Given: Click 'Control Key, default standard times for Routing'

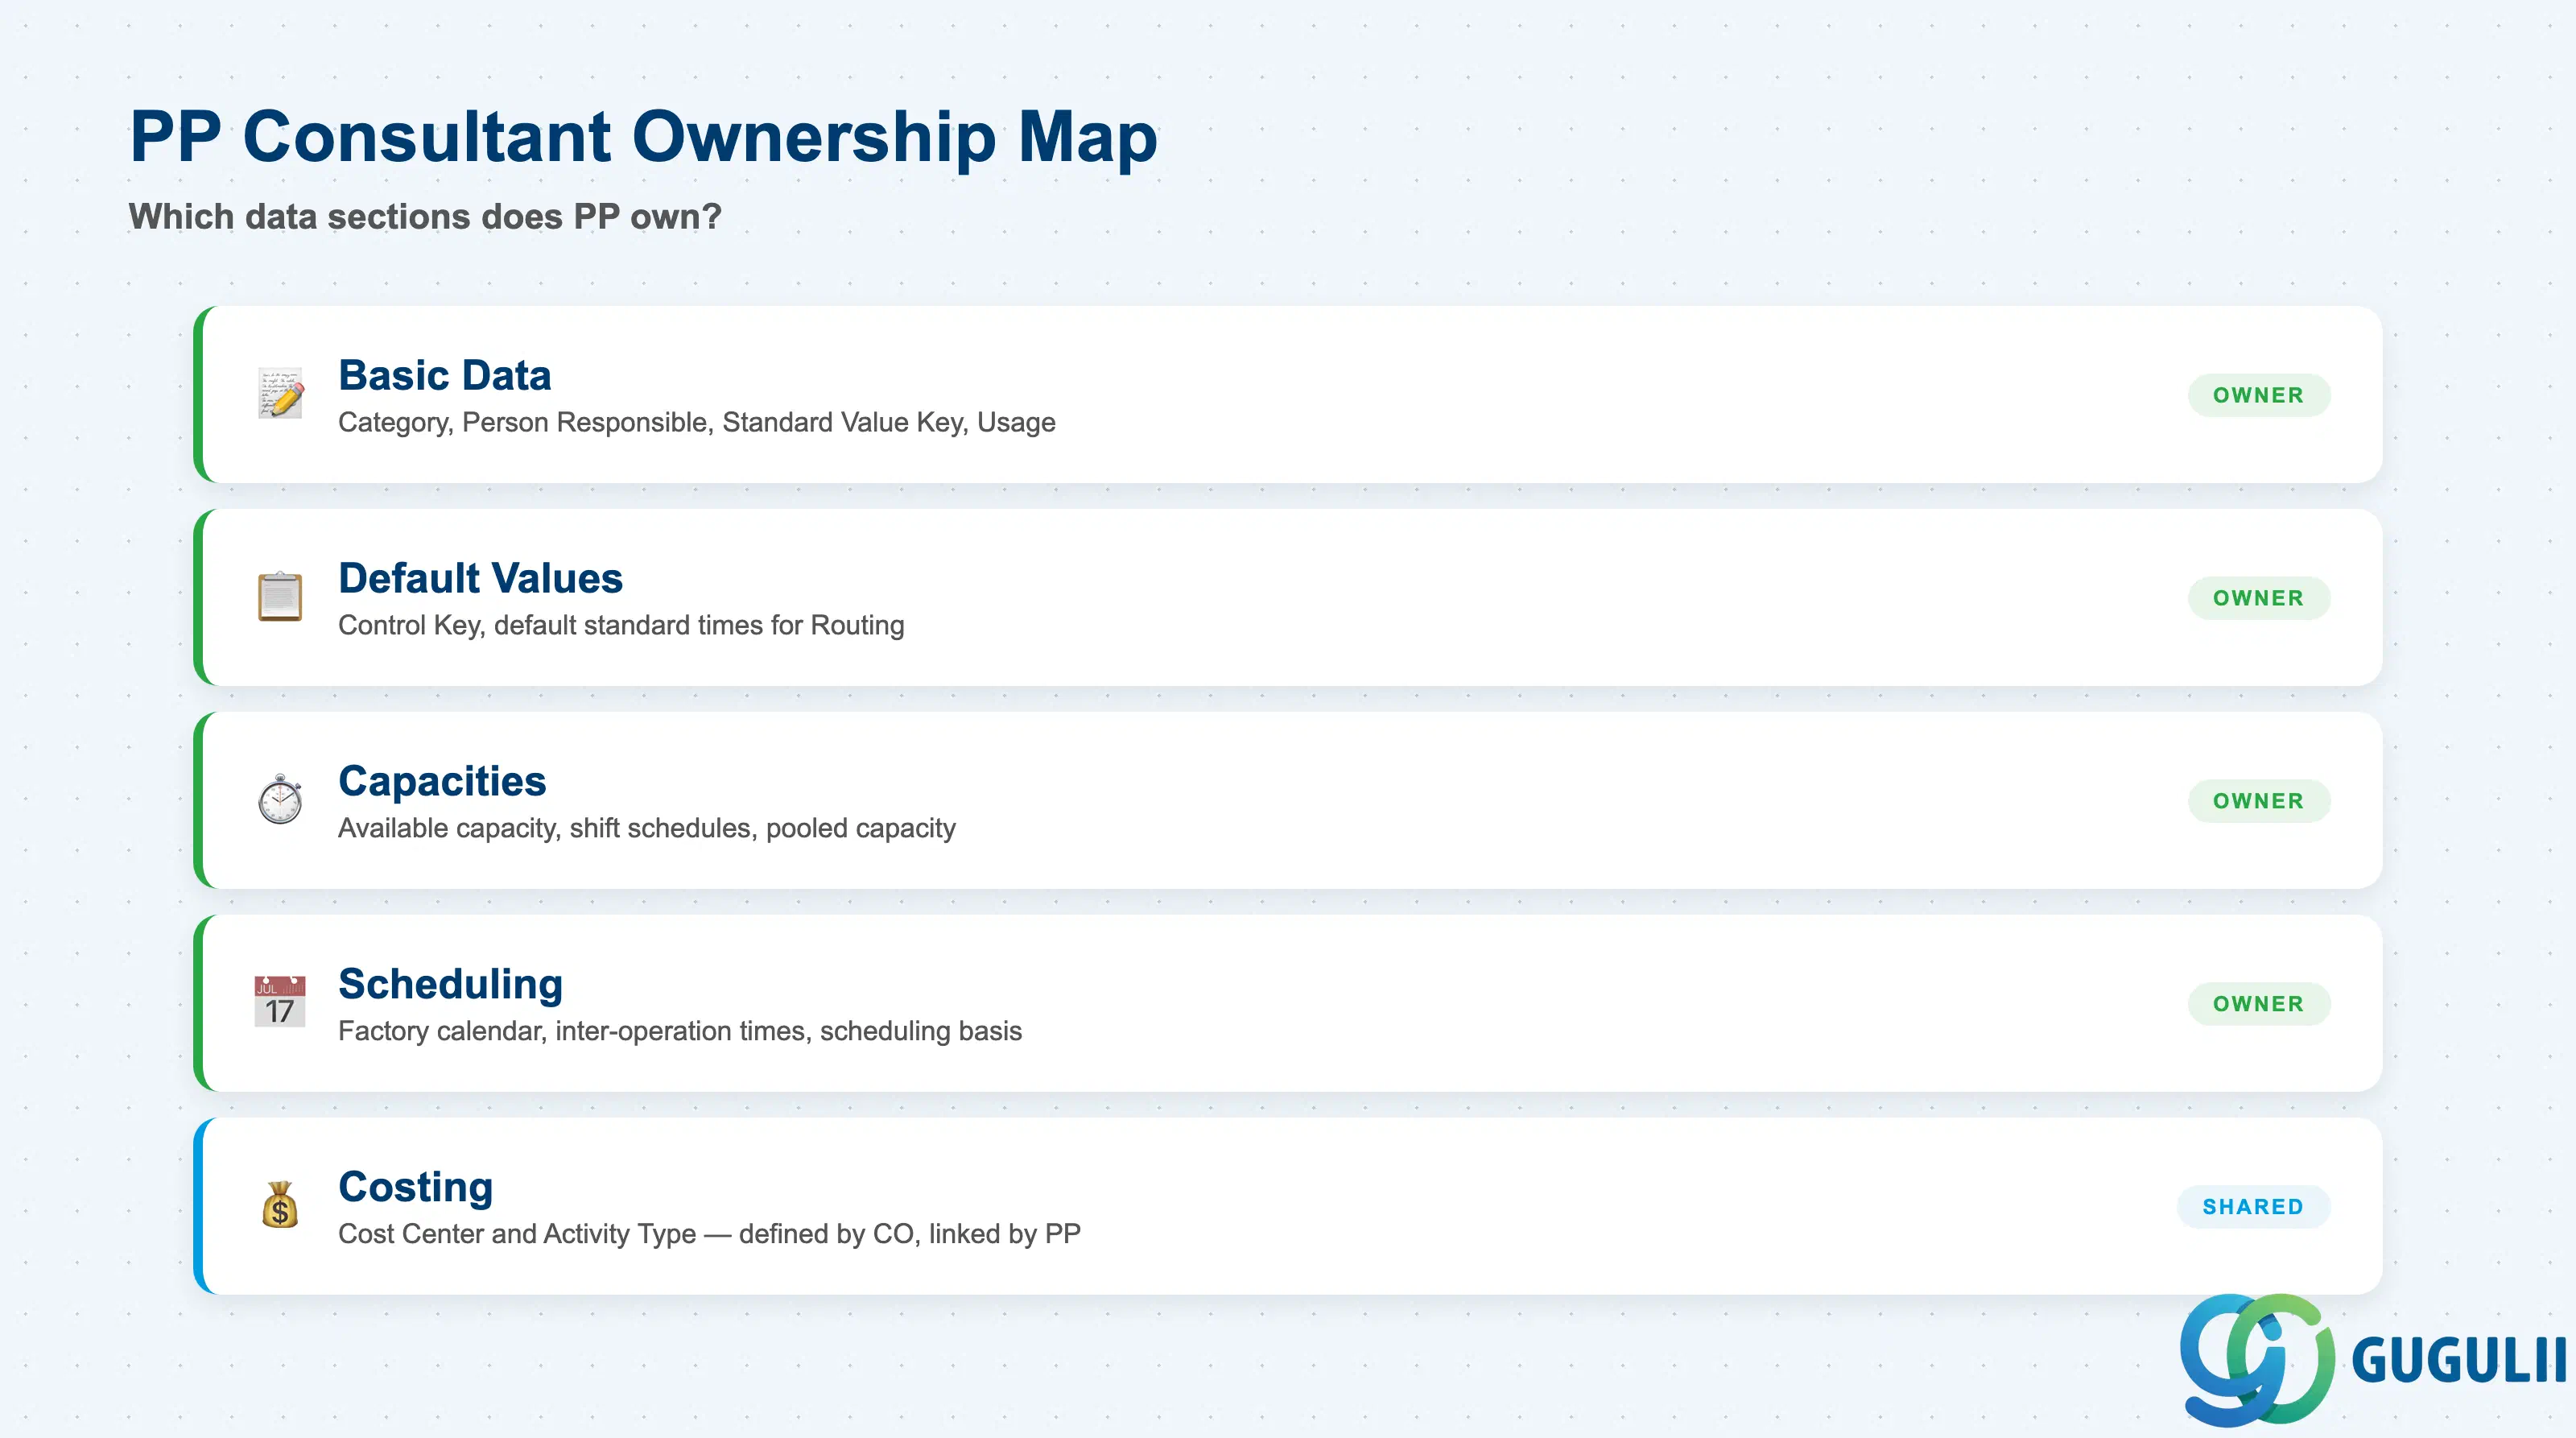Looking at the screenshot, I should click(621, 626).
